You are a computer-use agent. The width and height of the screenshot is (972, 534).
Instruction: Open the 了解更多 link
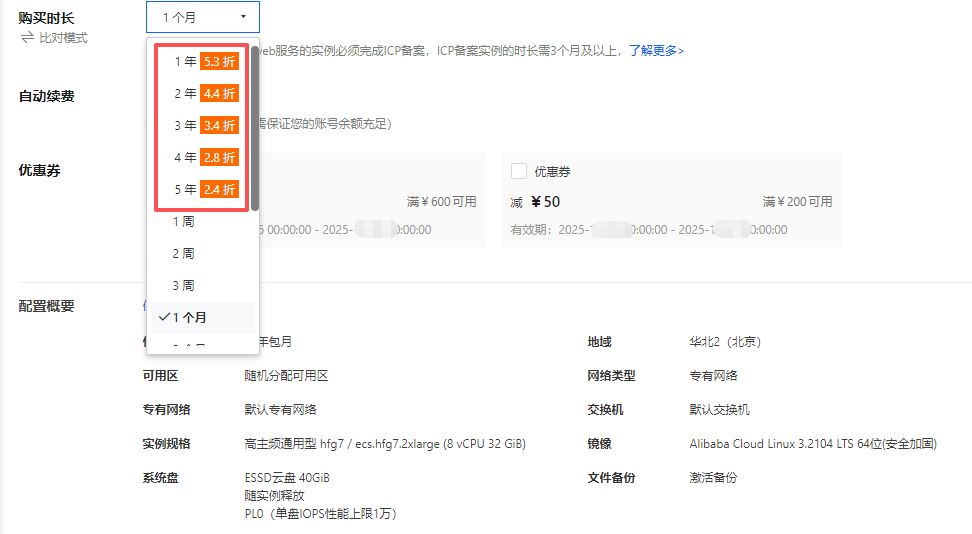click(656, 50)
